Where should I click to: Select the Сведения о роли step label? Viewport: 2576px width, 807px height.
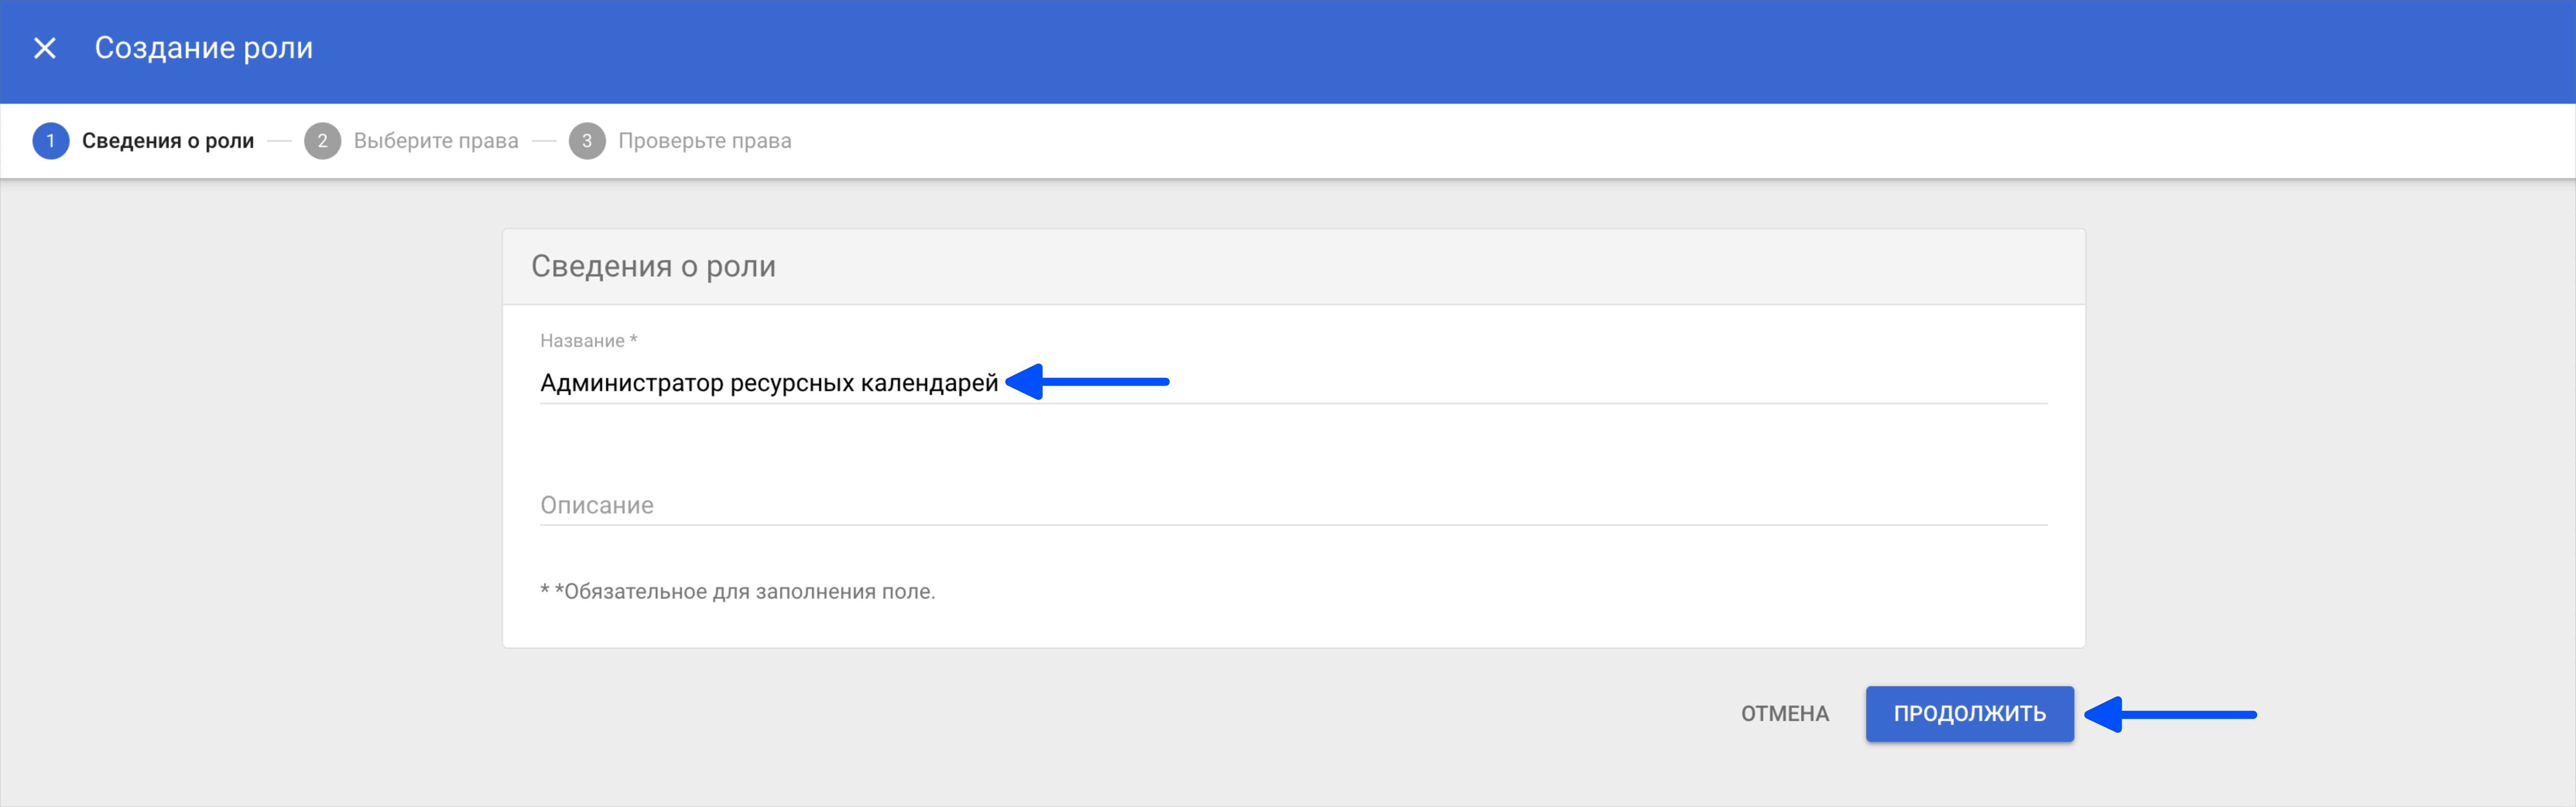pyautogui.click(x=168, y=141)
